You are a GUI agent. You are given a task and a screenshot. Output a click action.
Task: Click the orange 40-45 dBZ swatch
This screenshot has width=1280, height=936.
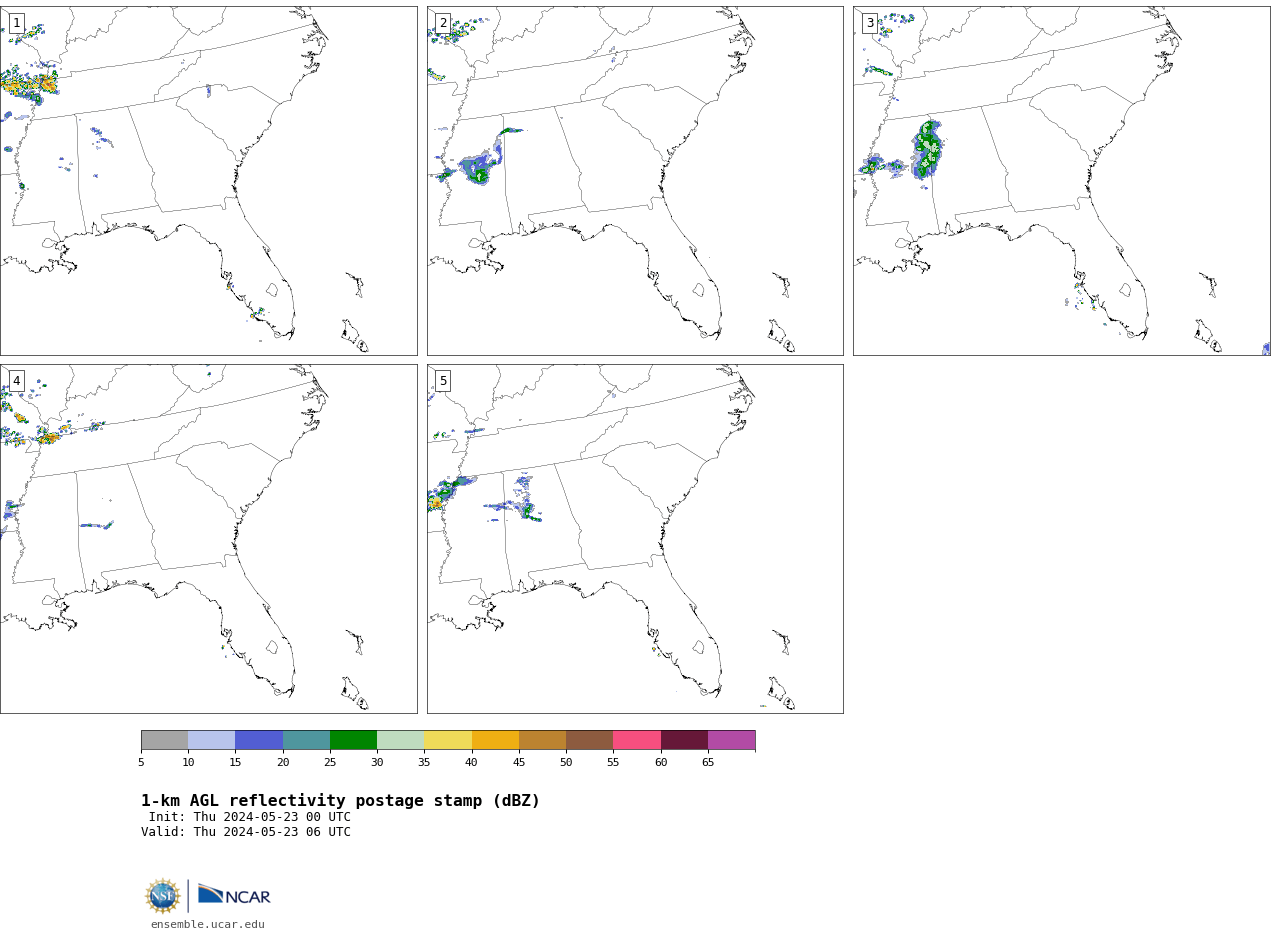(495, 740)
